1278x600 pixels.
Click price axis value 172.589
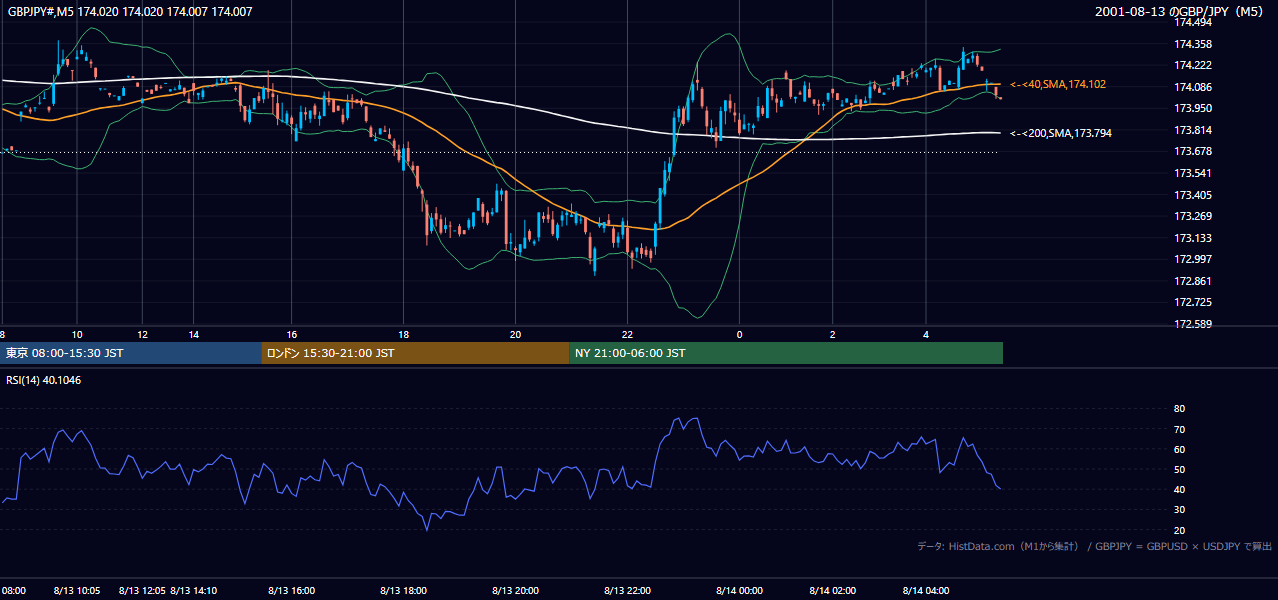tap(1192, 324)
